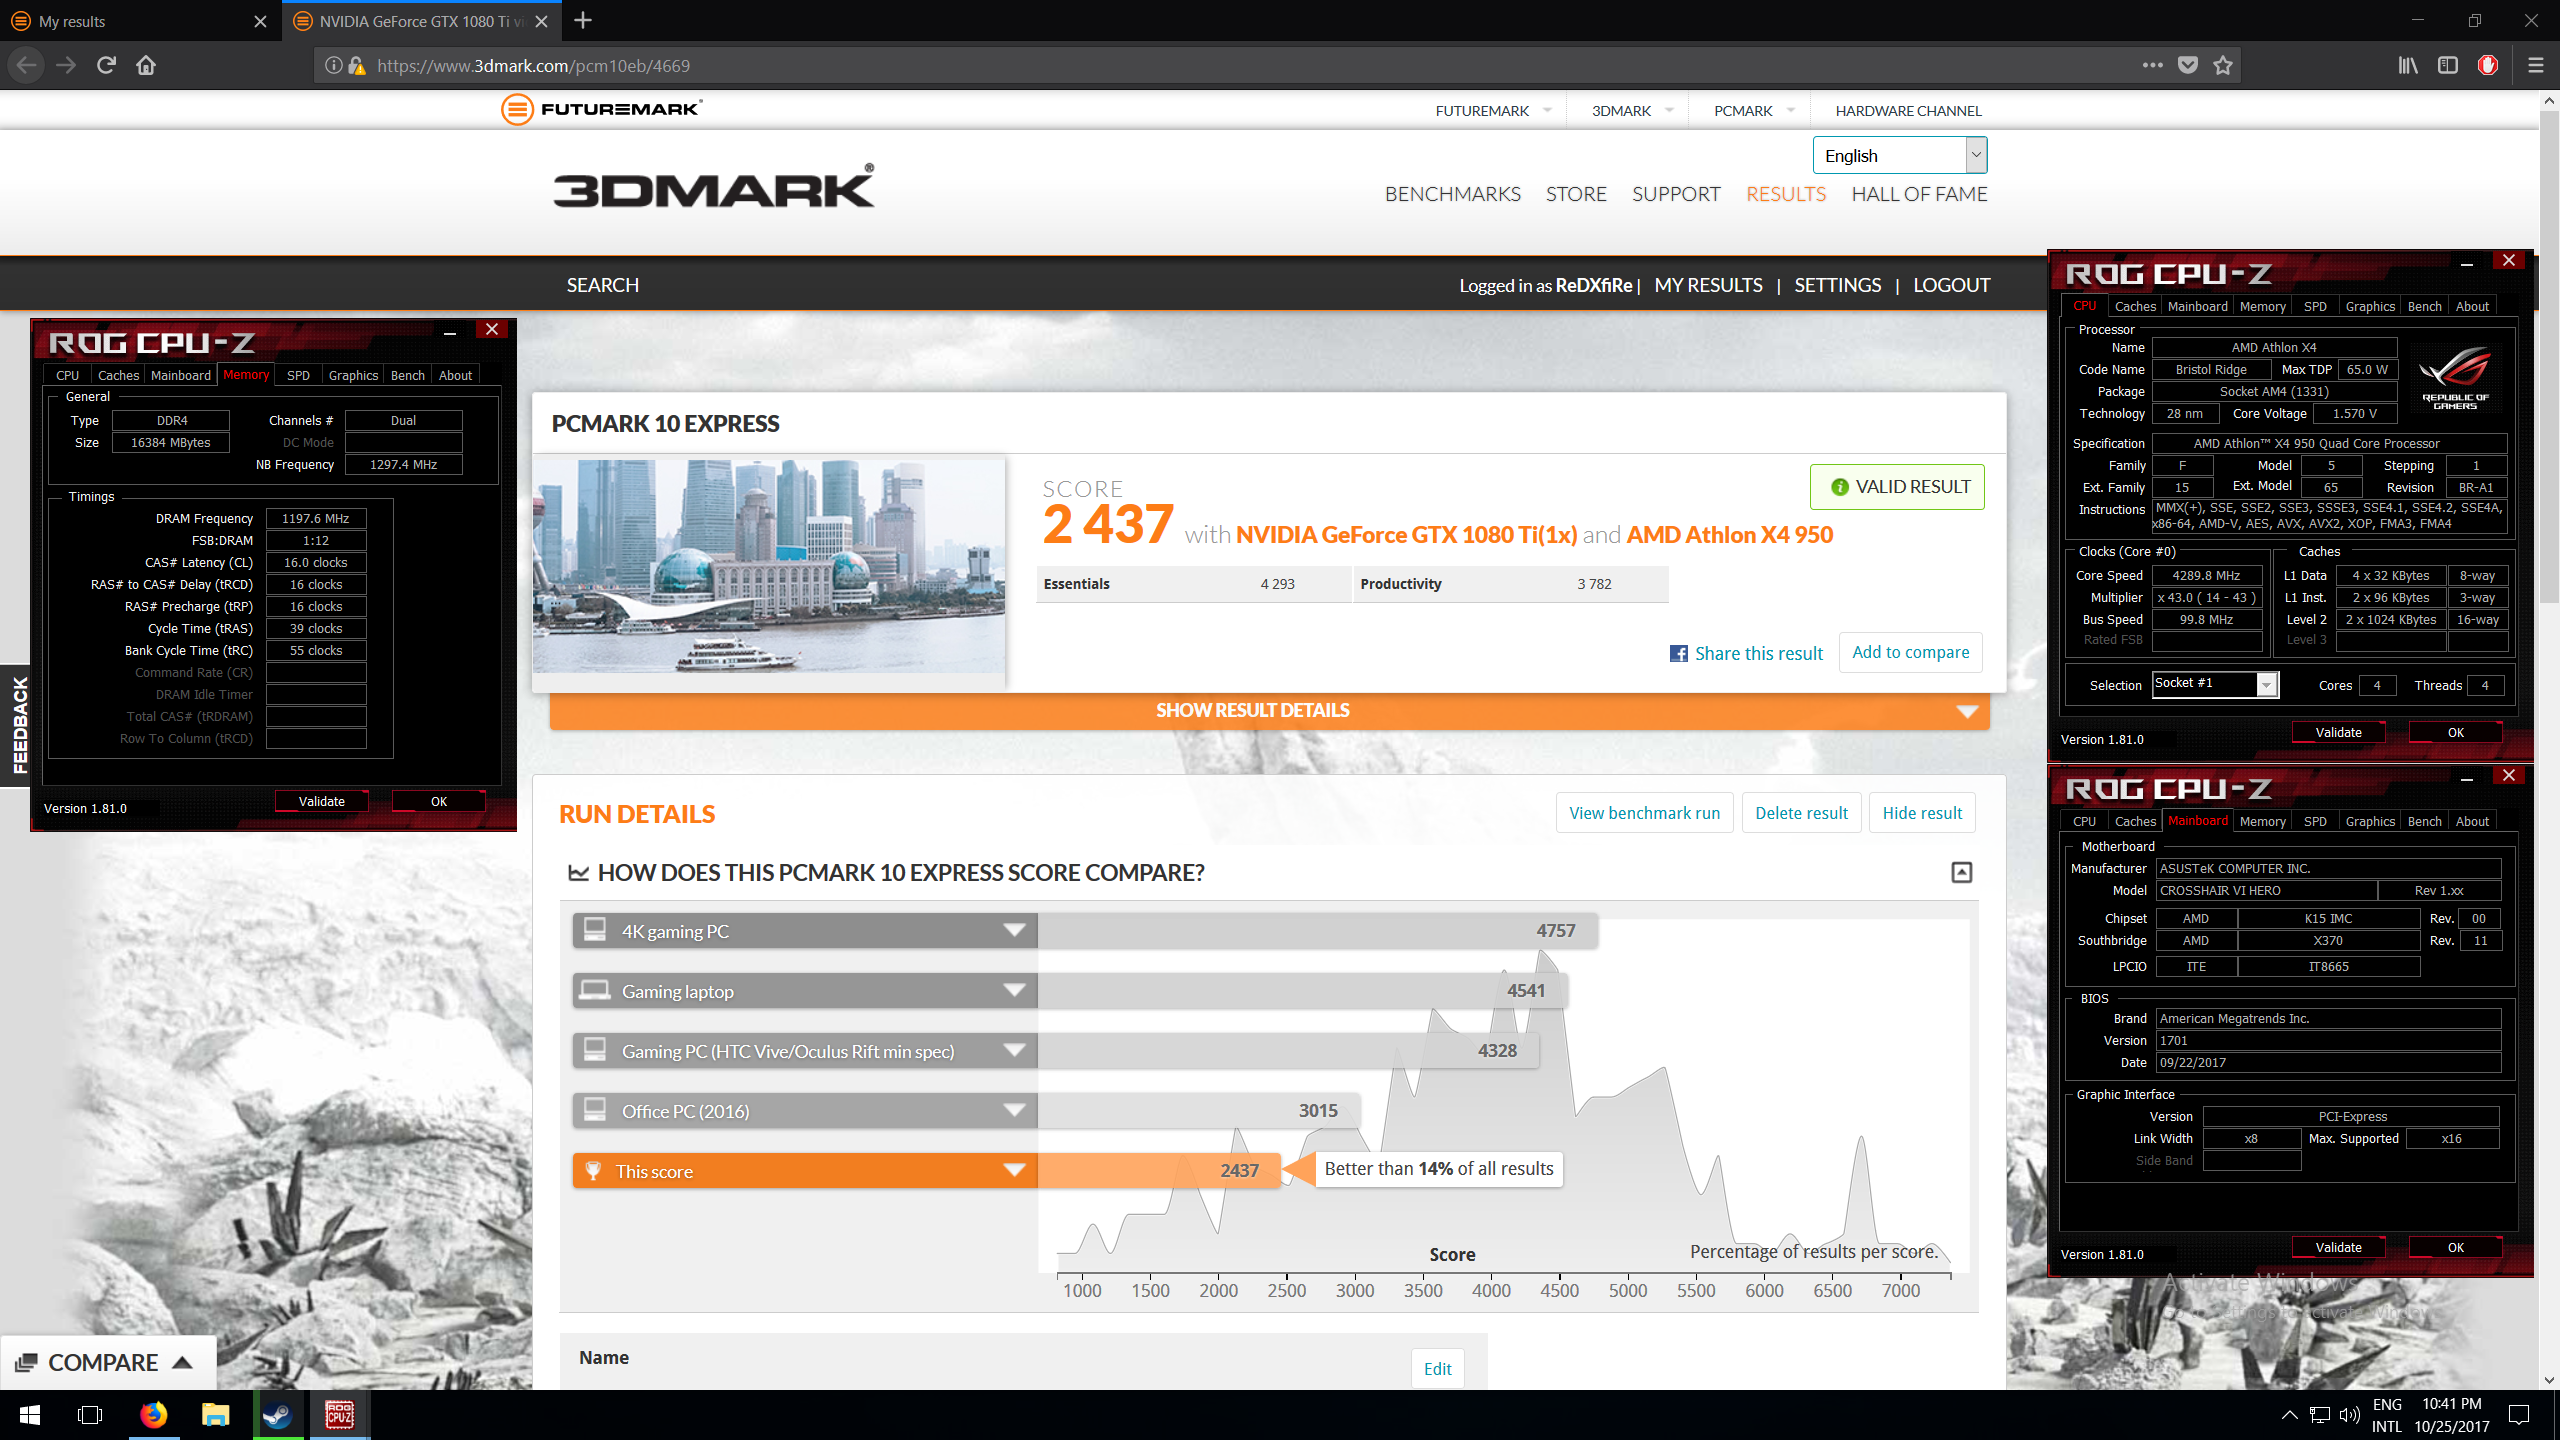This screenshot has width=2560, height=1440.
Task: Open the Pocket save icon
Action: coord(2188,65)
